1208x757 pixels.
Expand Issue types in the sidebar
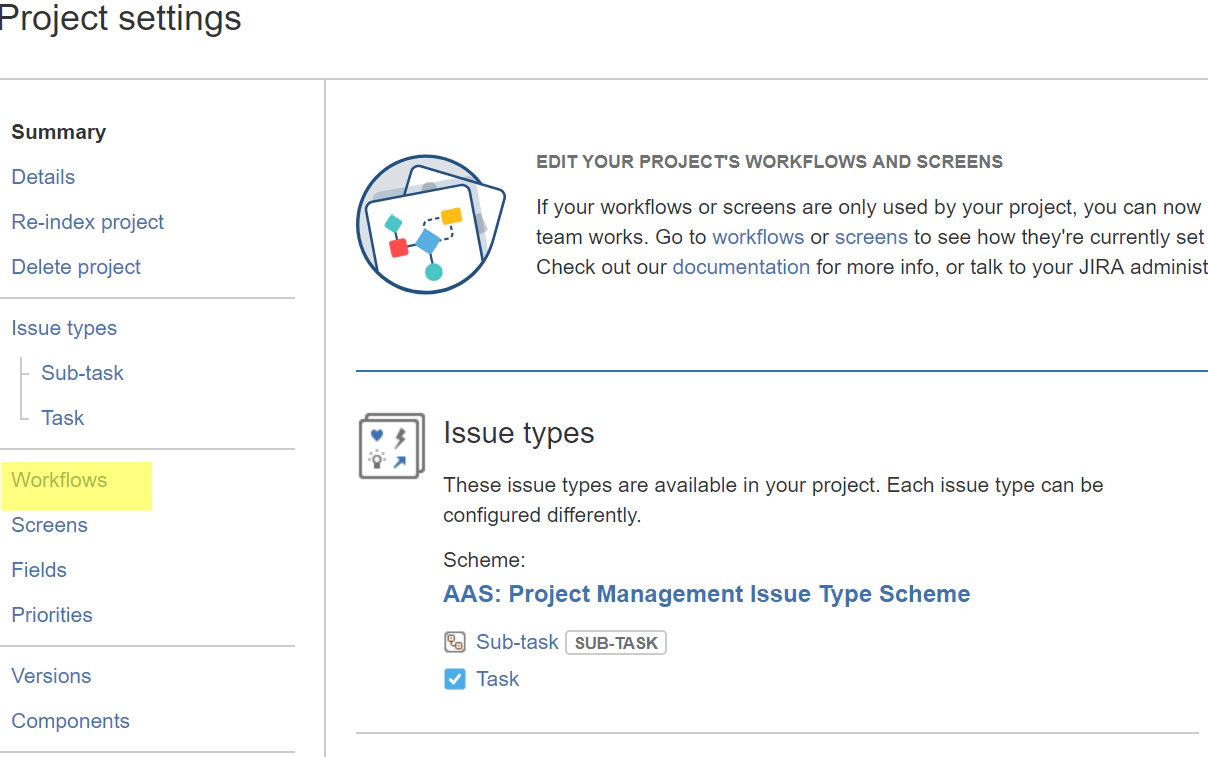(x=64, y=327)
